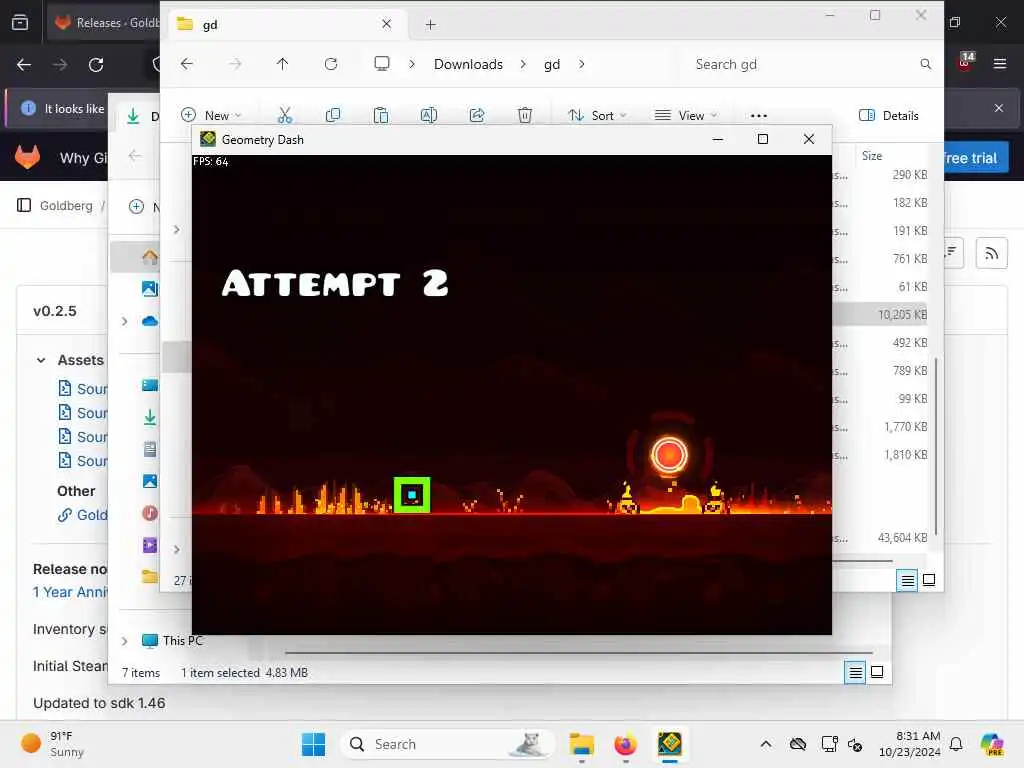Switch to large thumbnails view in gd Explorer

pyautogui.click(x=929, y=580)
